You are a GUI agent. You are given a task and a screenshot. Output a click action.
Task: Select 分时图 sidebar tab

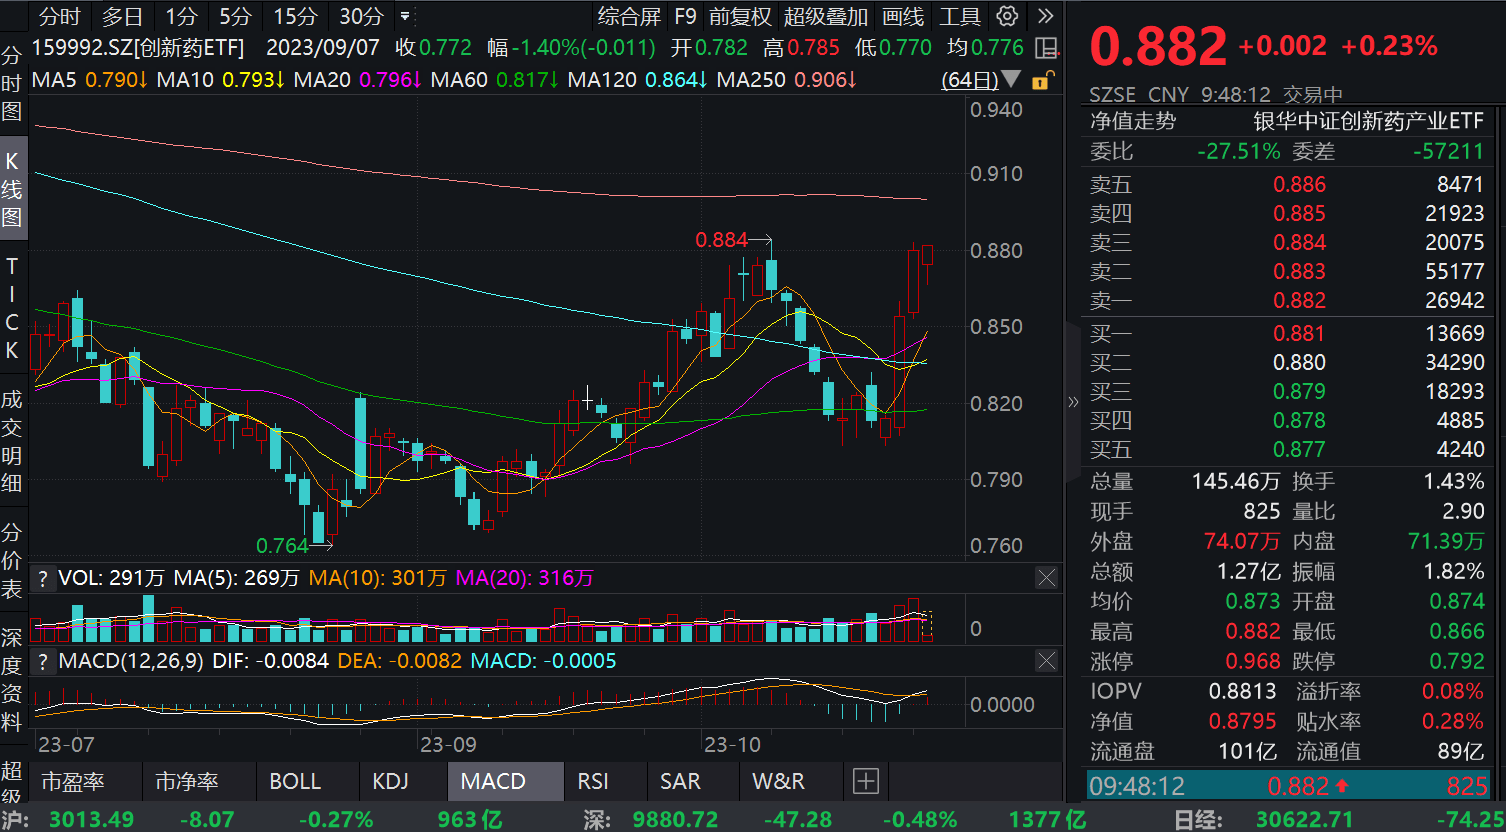click(12, 83)
